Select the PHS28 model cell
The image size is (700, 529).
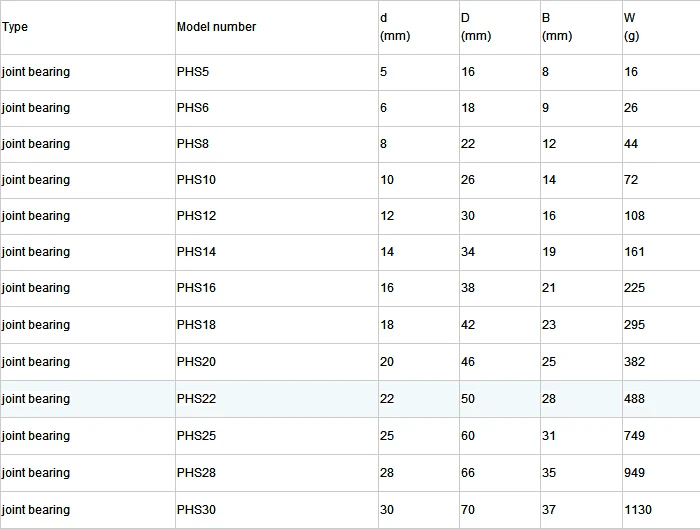pos(196,473)
